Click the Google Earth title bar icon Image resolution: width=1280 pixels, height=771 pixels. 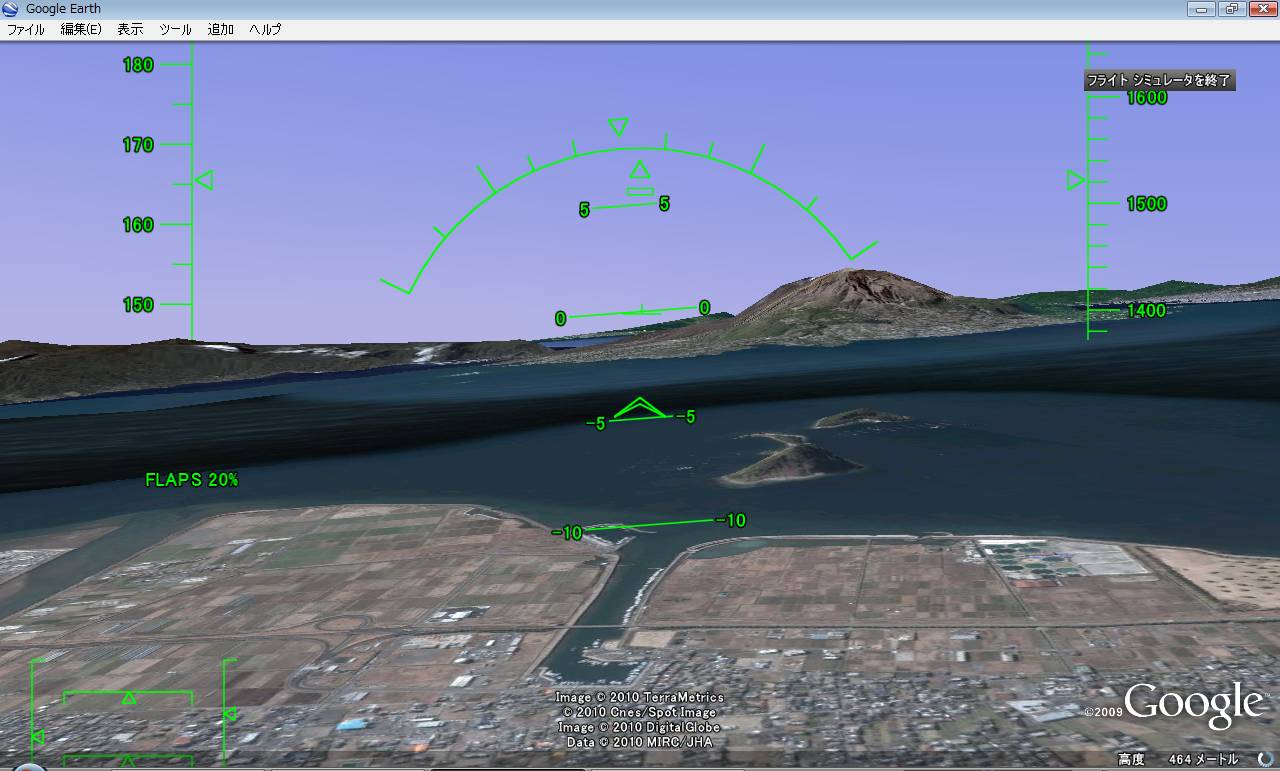(x=10, y=9)
